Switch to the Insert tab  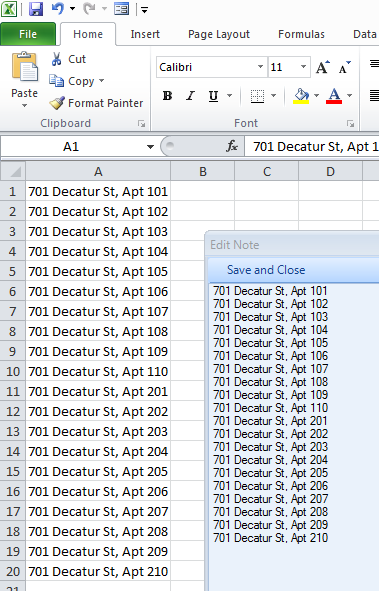pyautogui.click(x=145, y=34)
